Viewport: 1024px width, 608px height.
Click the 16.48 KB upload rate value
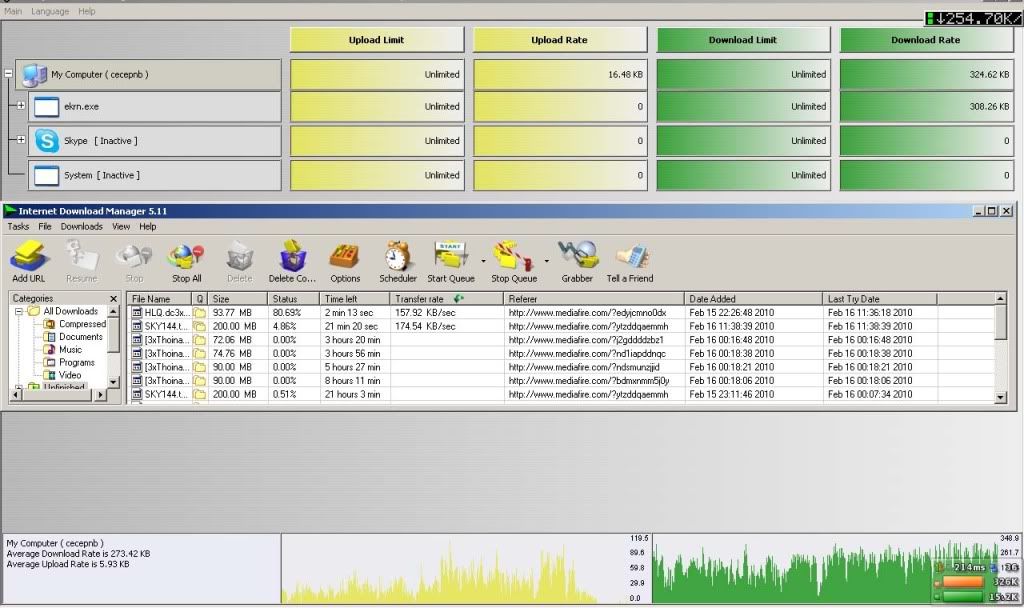pos(625,74)
